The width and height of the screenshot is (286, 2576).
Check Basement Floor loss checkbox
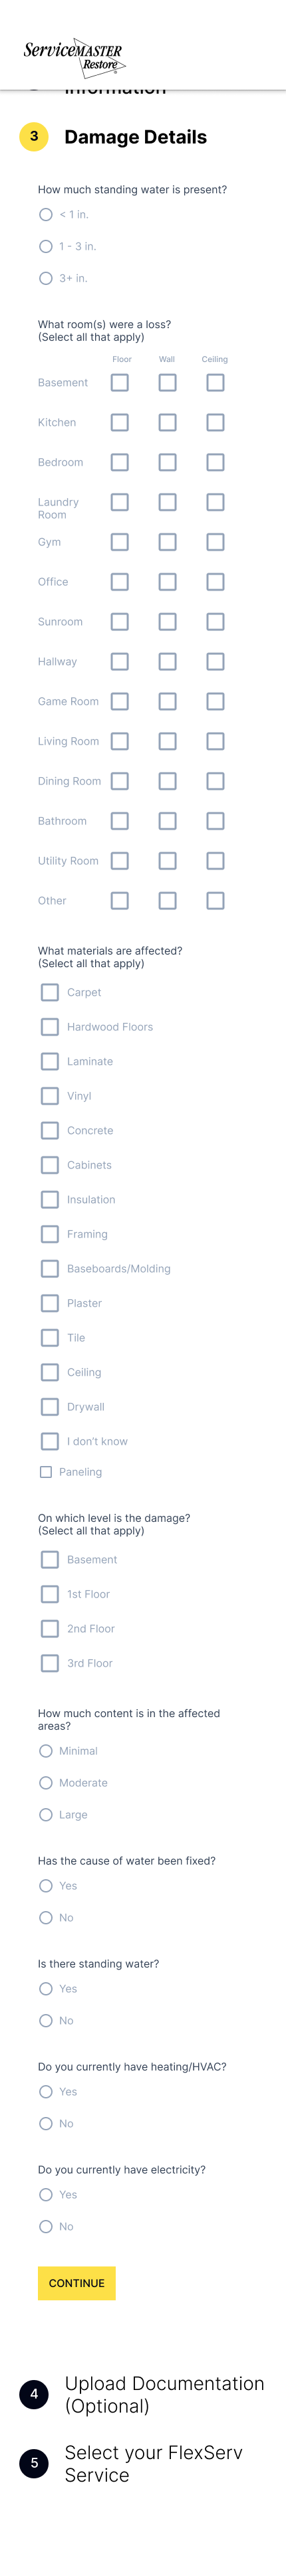pos(120,383)
